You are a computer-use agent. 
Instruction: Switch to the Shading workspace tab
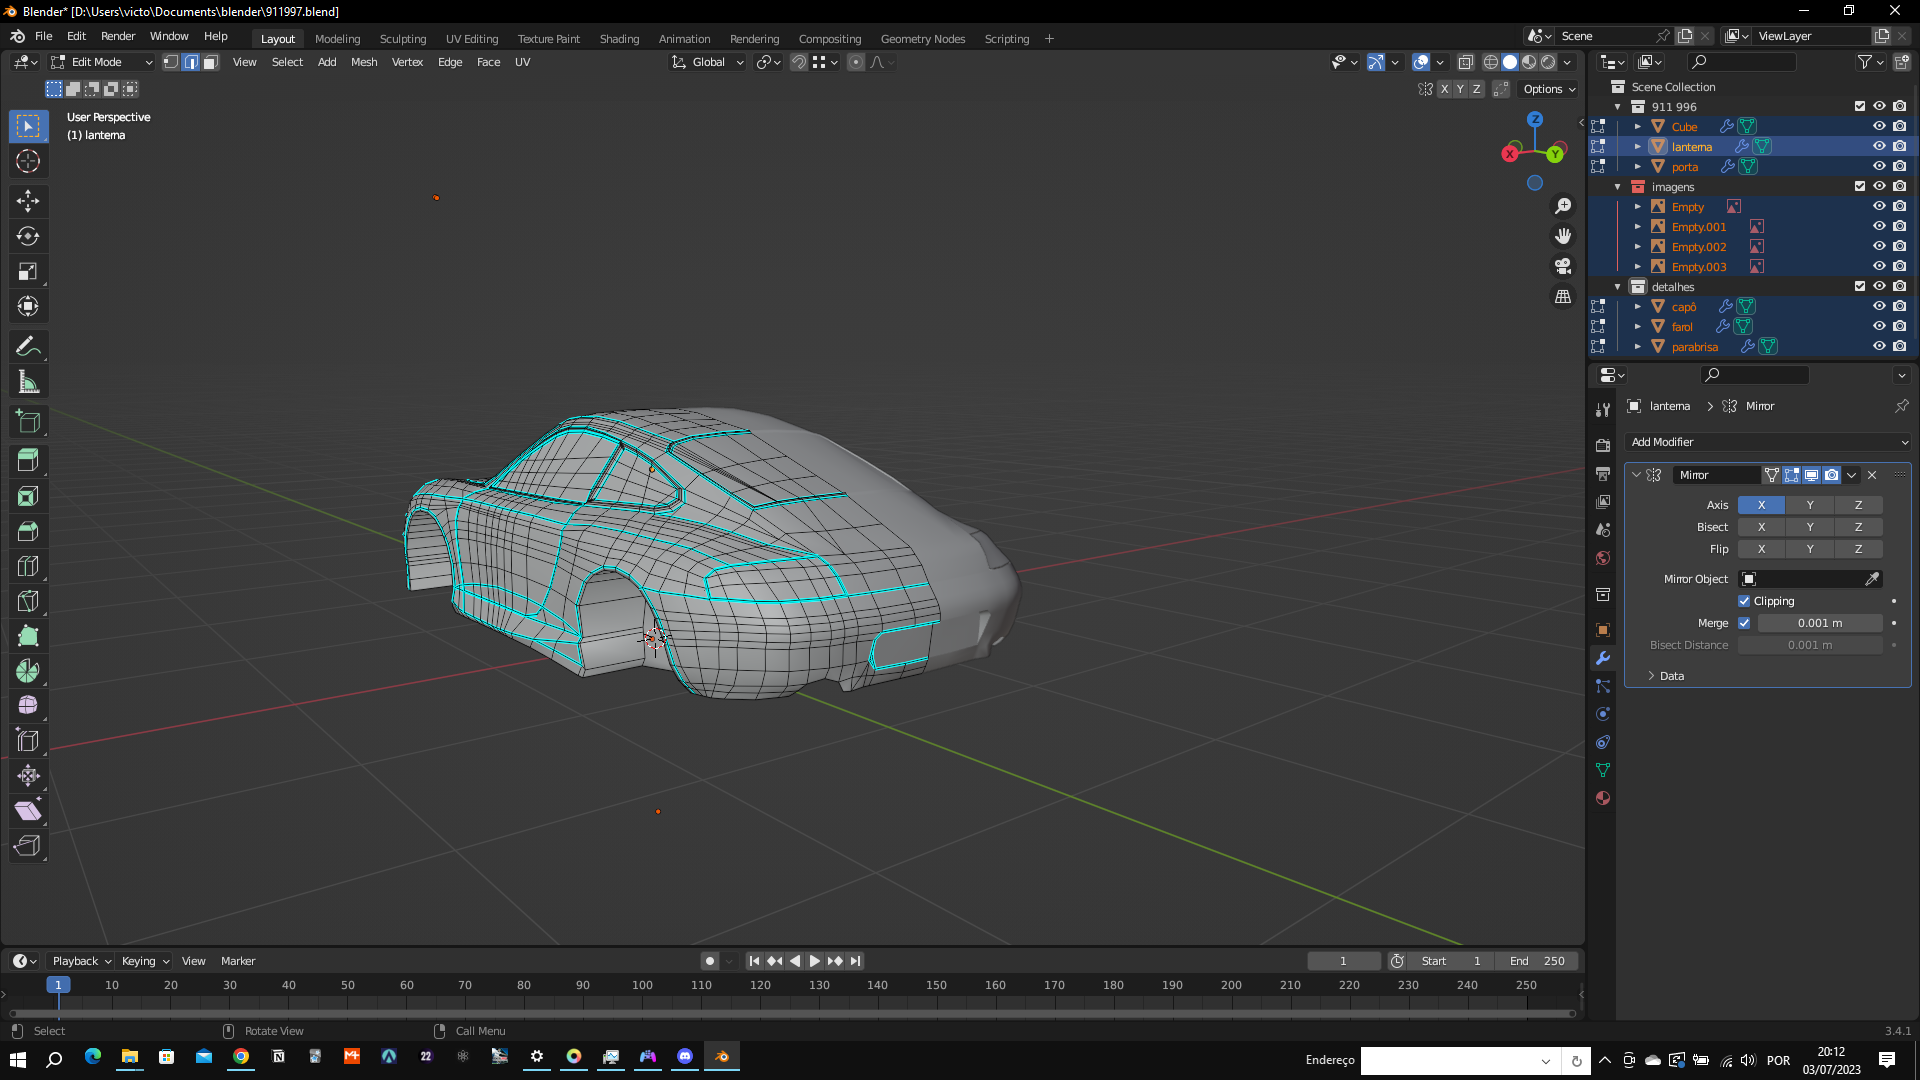[x=619, y=39]
